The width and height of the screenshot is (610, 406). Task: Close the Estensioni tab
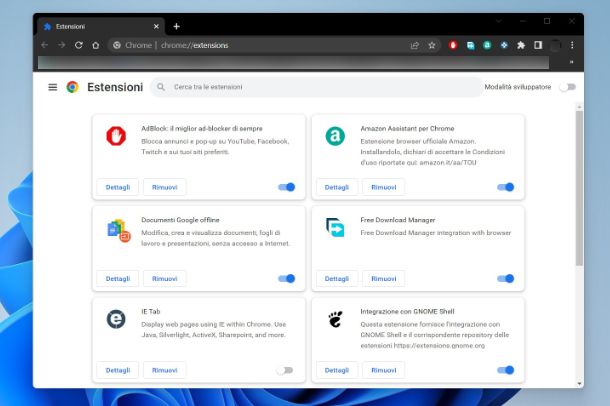[156, 26]
